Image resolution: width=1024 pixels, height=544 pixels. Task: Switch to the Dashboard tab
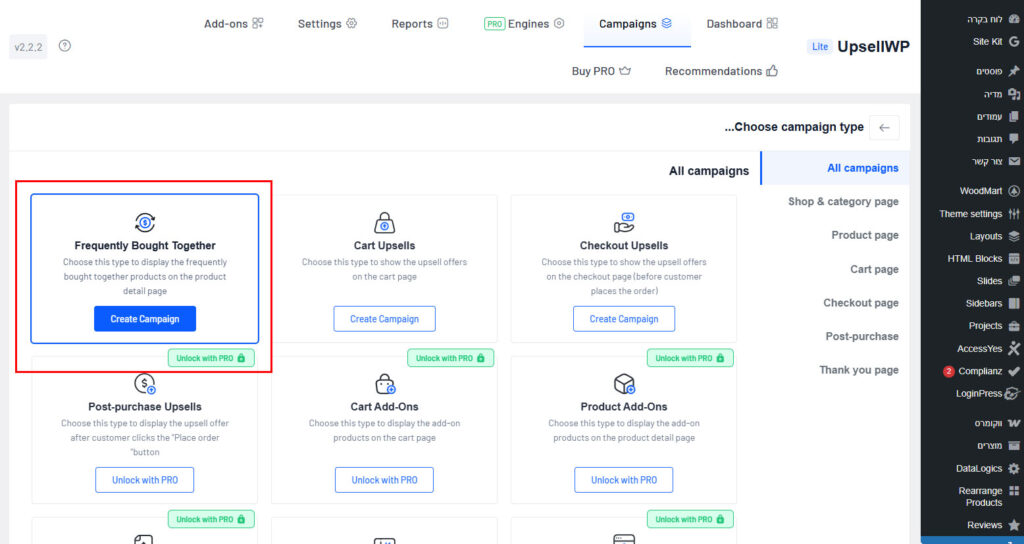pos(741,24)
